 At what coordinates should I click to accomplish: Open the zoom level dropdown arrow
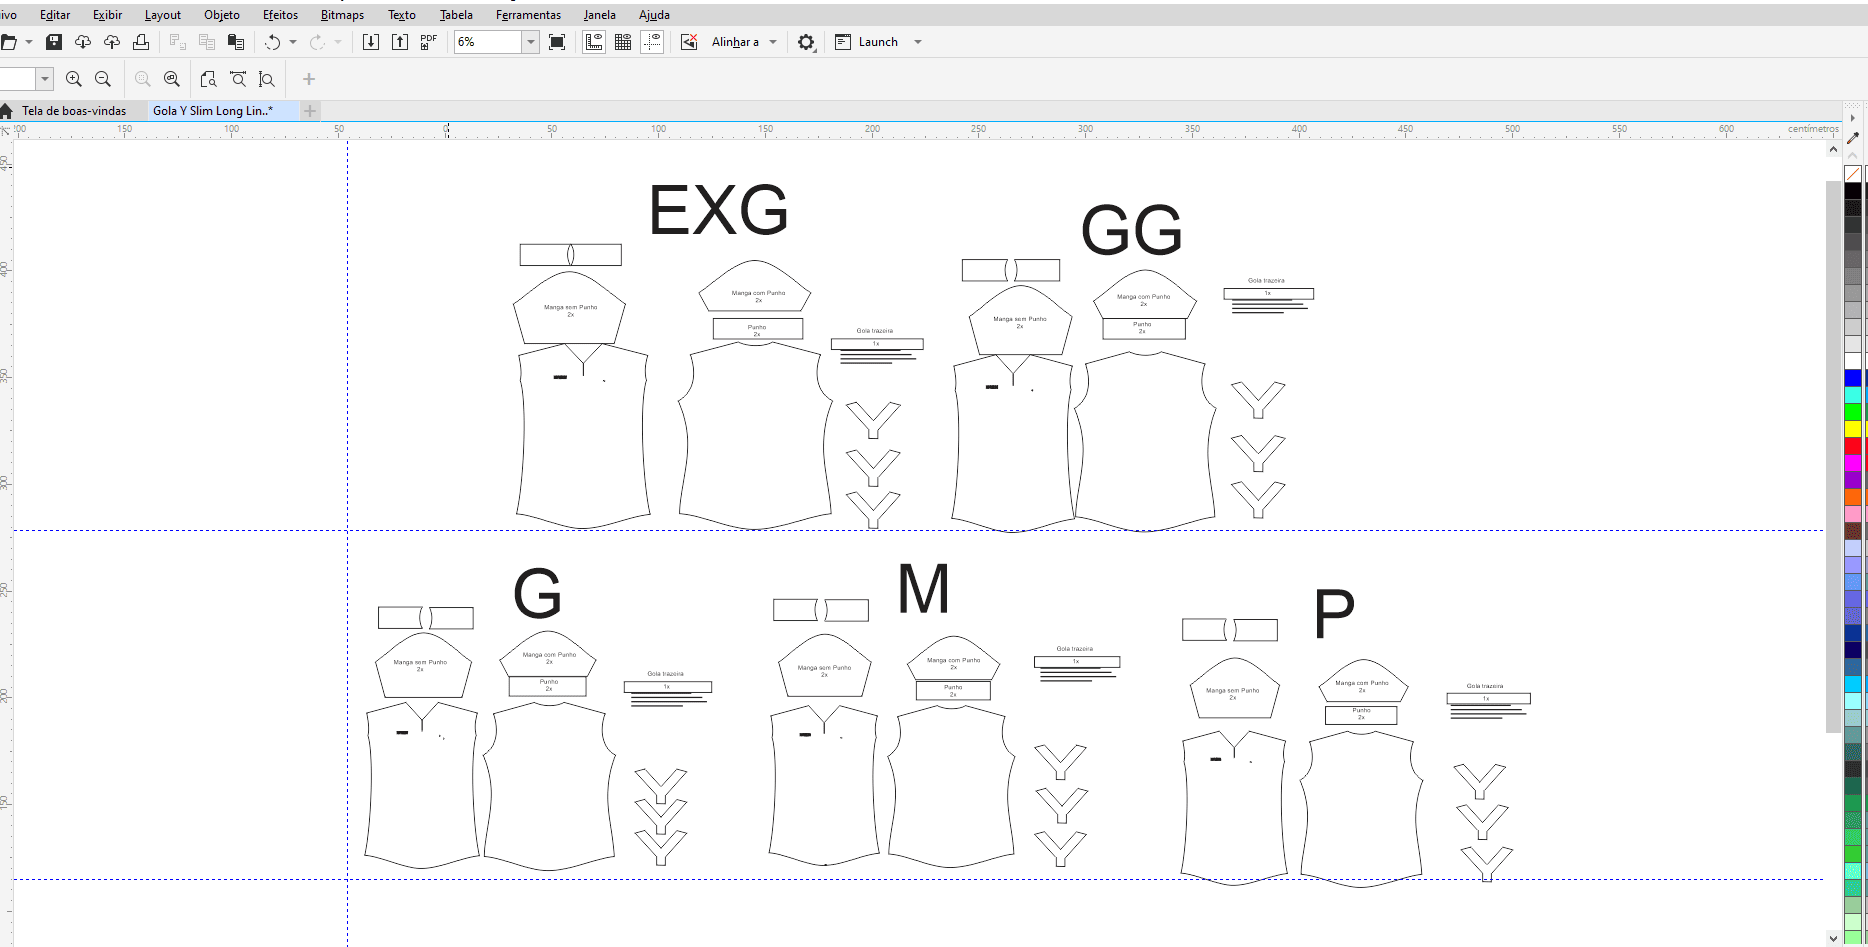pos(531,42)
